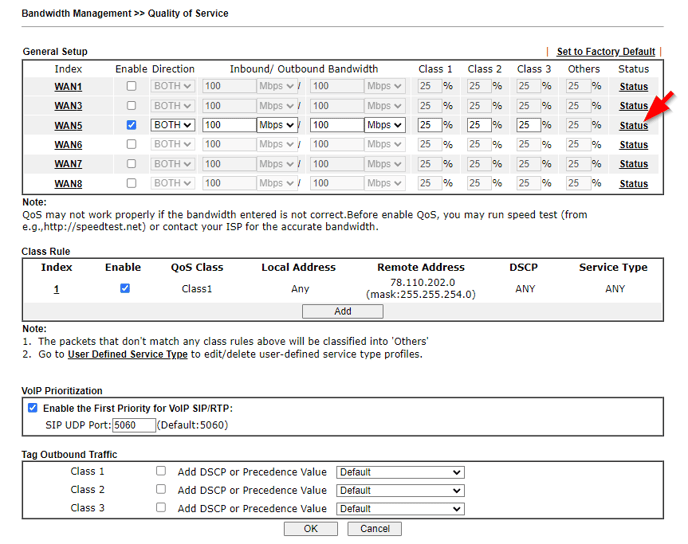This screenshot has height=544, width=688.
Task: Enable QoS checkbox for WAN1
Action: 131,86
